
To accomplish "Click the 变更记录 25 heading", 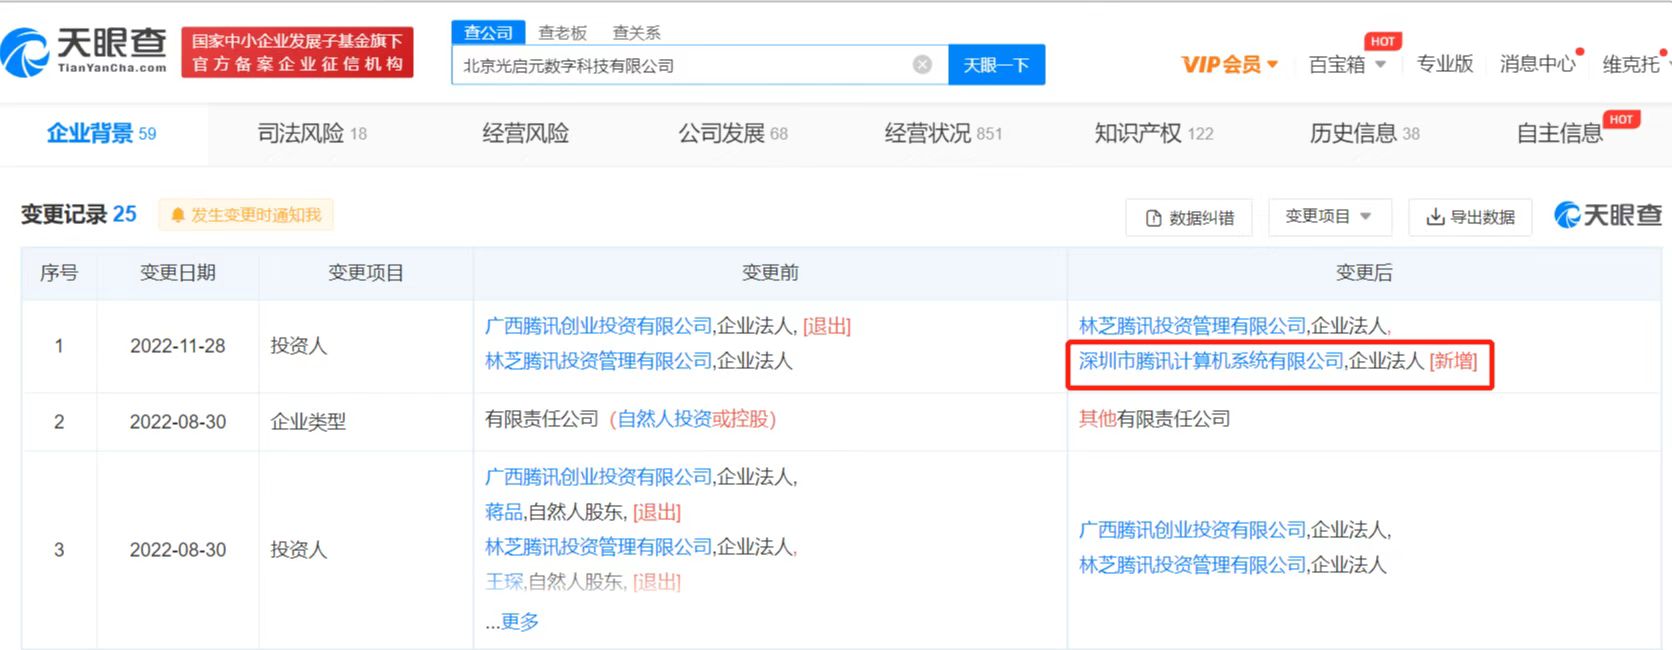I will (79, 214).
